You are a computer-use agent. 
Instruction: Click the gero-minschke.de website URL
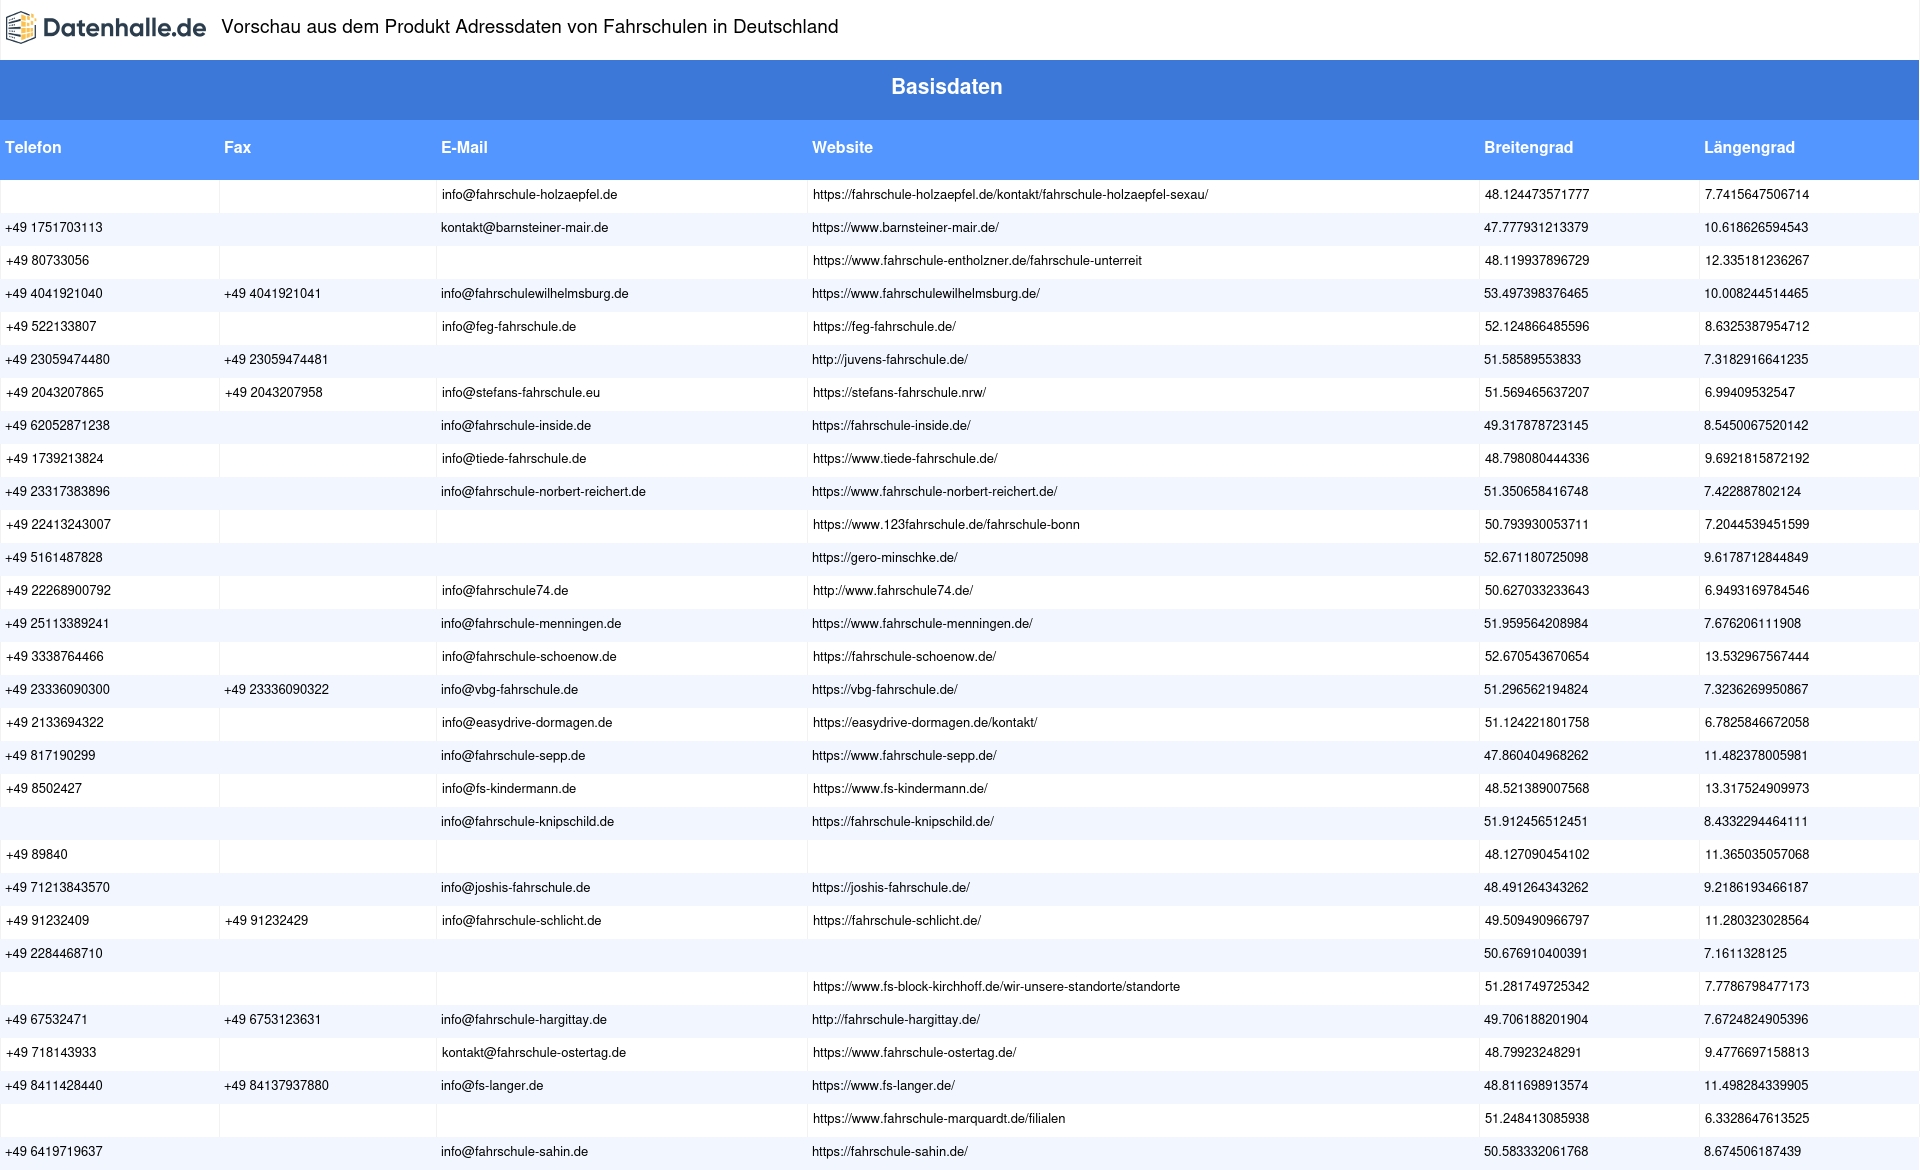point(884,558)
